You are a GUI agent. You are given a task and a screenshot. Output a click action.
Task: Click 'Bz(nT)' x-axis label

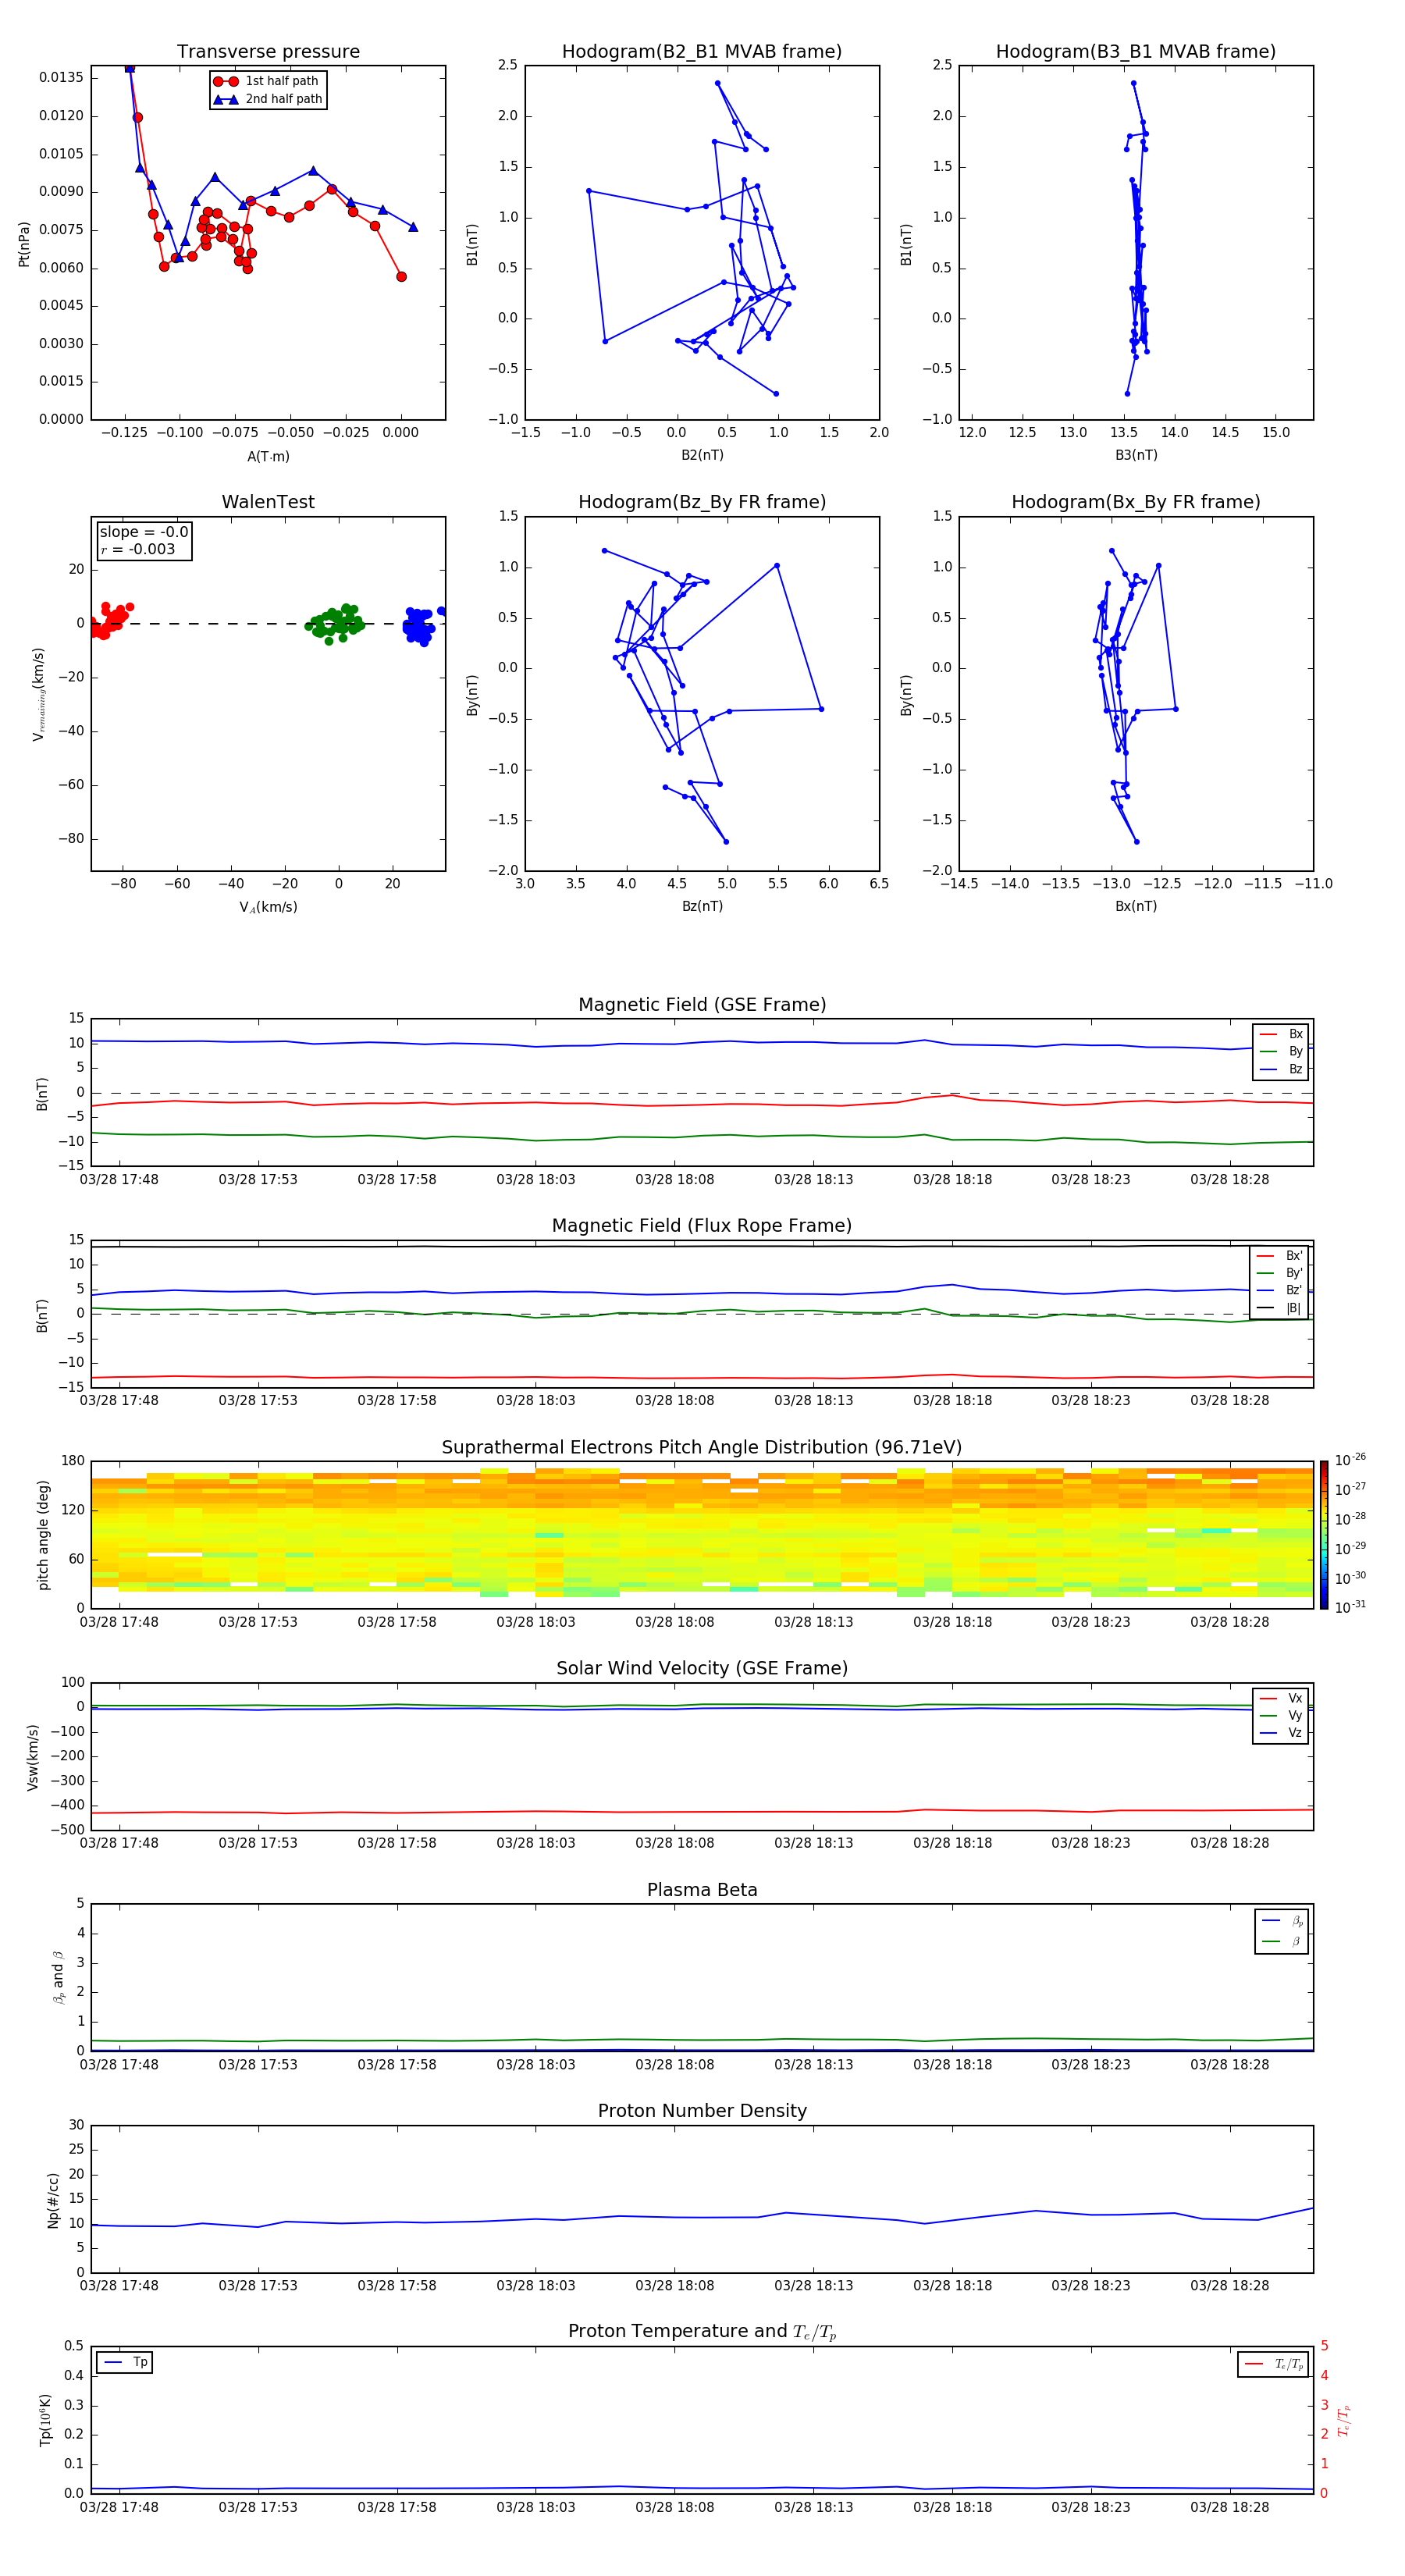[702, 906]
